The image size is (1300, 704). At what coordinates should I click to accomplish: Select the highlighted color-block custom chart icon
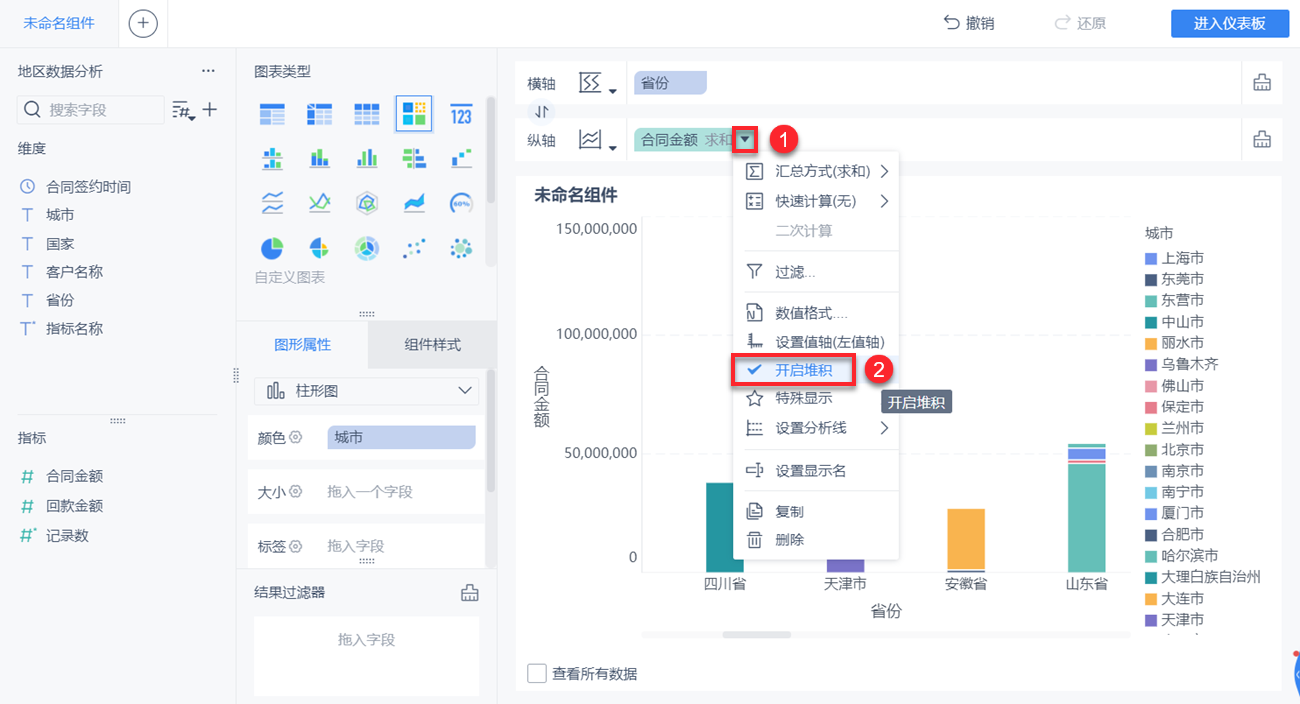click(x=414, y=114)
